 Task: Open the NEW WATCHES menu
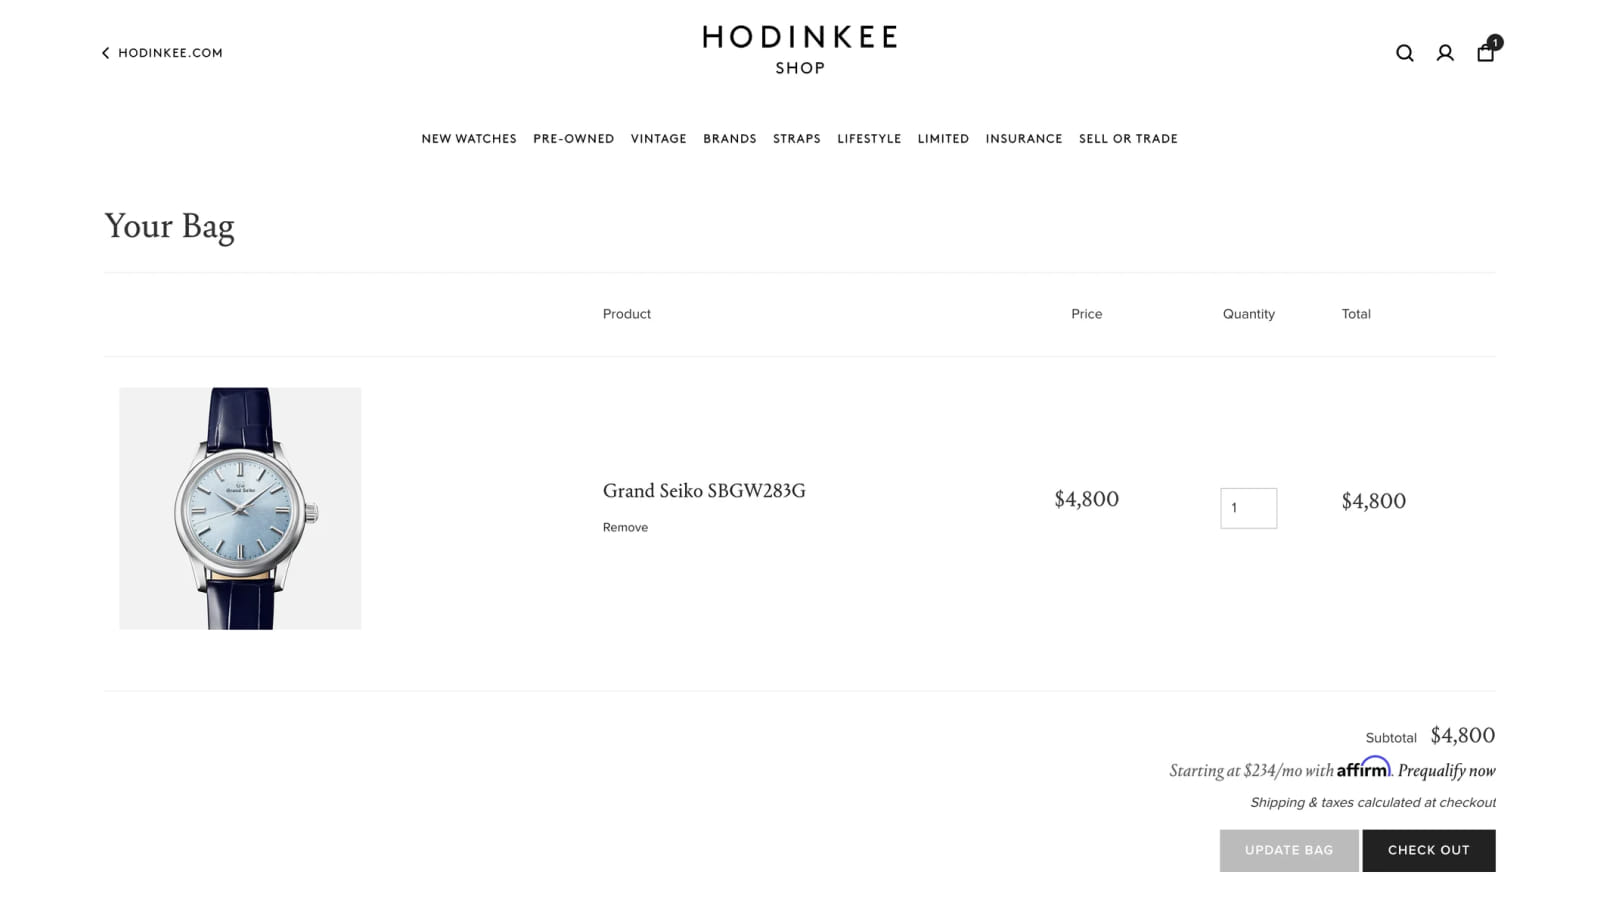pos(469,138)
